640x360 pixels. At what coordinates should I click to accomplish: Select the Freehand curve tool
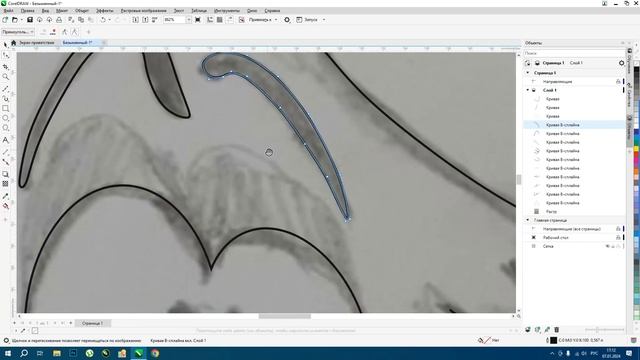[5, 88]
